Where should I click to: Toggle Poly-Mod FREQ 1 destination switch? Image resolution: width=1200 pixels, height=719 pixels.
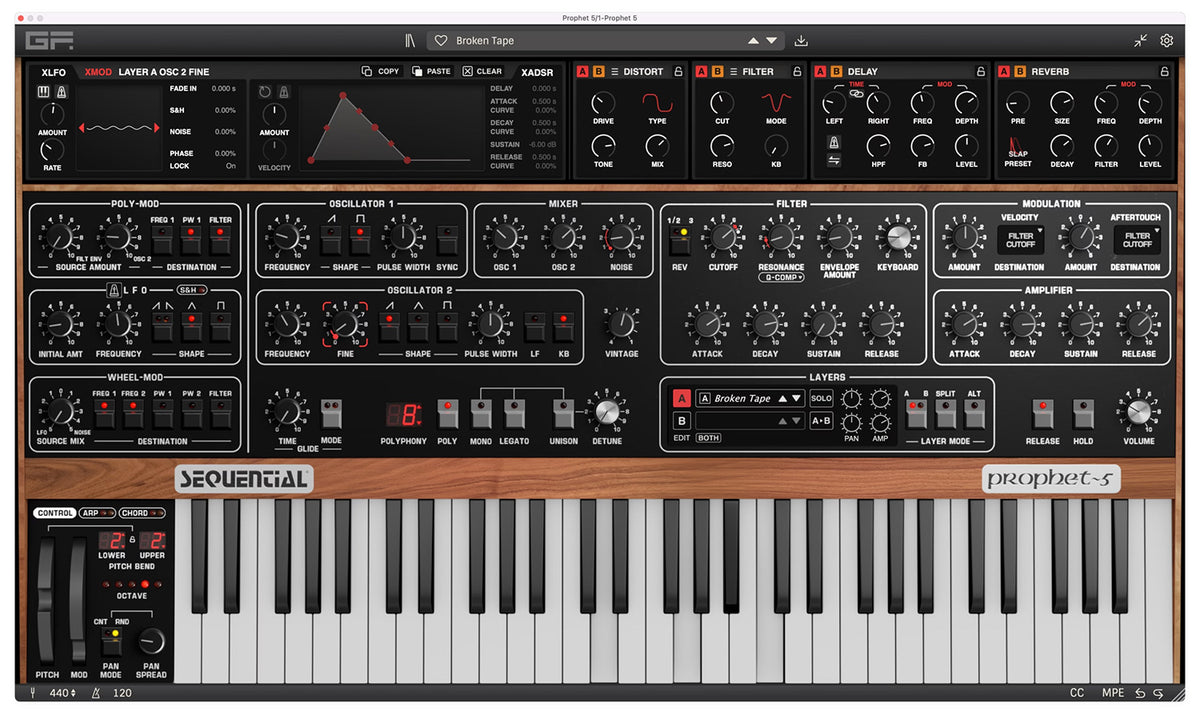[x=162, y=239]
